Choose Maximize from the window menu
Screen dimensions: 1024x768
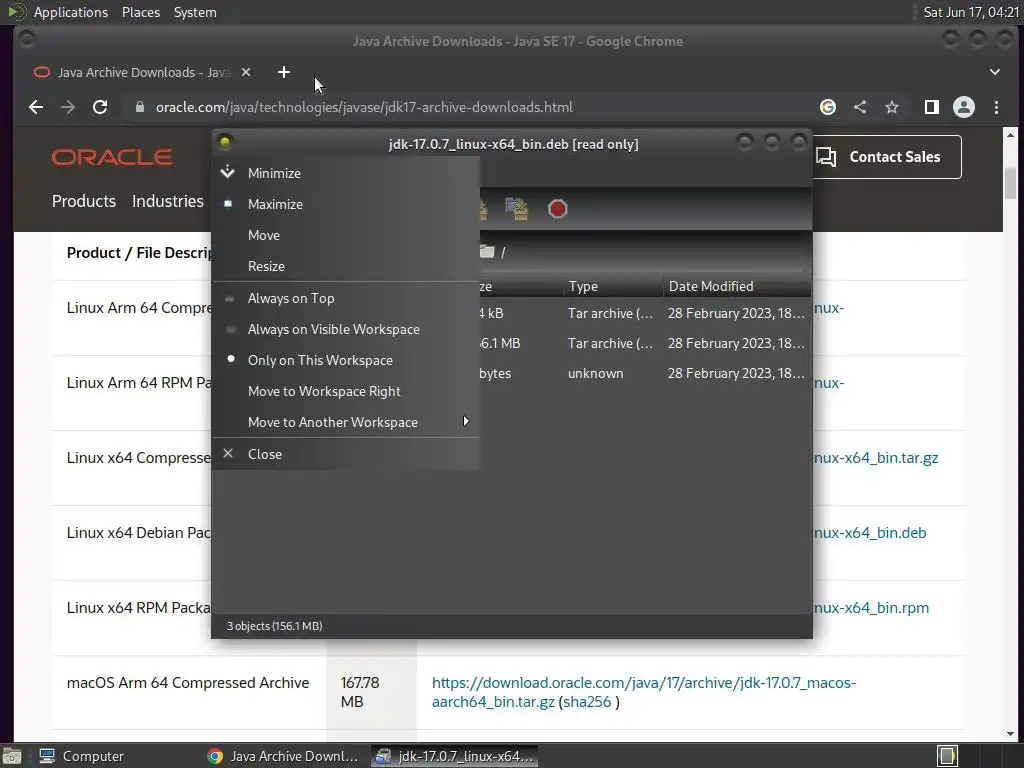point(345,204)
